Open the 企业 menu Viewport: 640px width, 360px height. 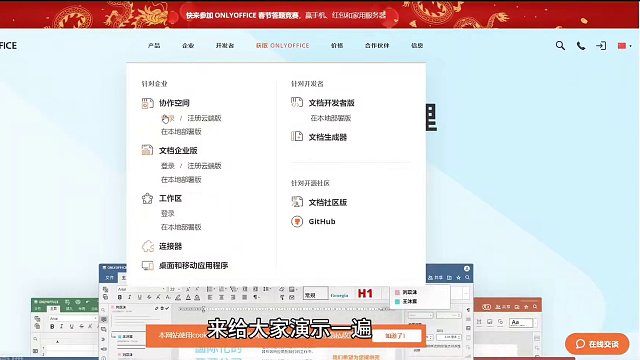tap(188, 46)
